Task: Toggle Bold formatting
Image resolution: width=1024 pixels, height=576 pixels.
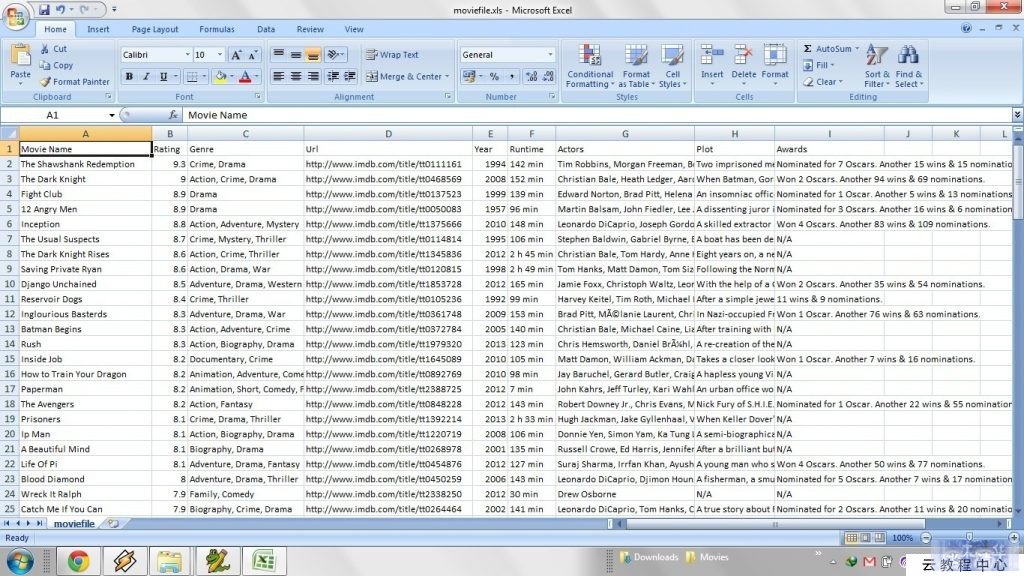Action: click(x=129, y=77)
